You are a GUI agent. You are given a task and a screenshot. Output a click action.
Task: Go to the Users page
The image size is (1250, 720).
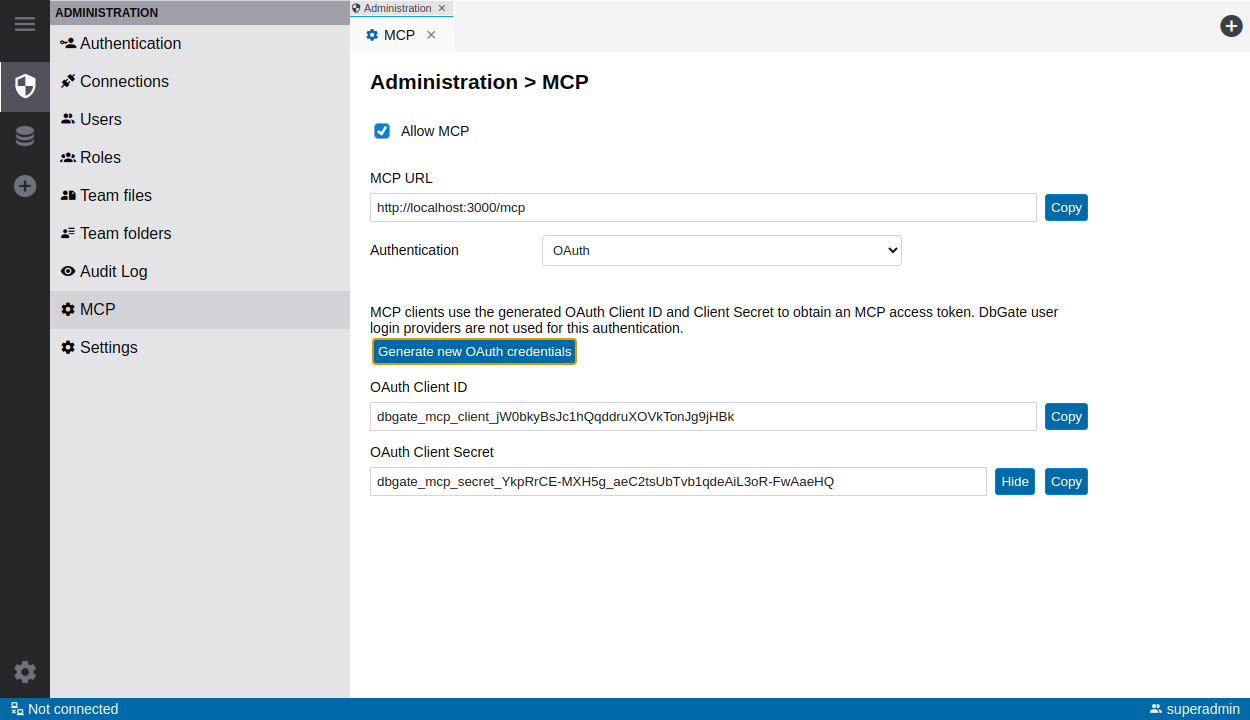[200, 119]
